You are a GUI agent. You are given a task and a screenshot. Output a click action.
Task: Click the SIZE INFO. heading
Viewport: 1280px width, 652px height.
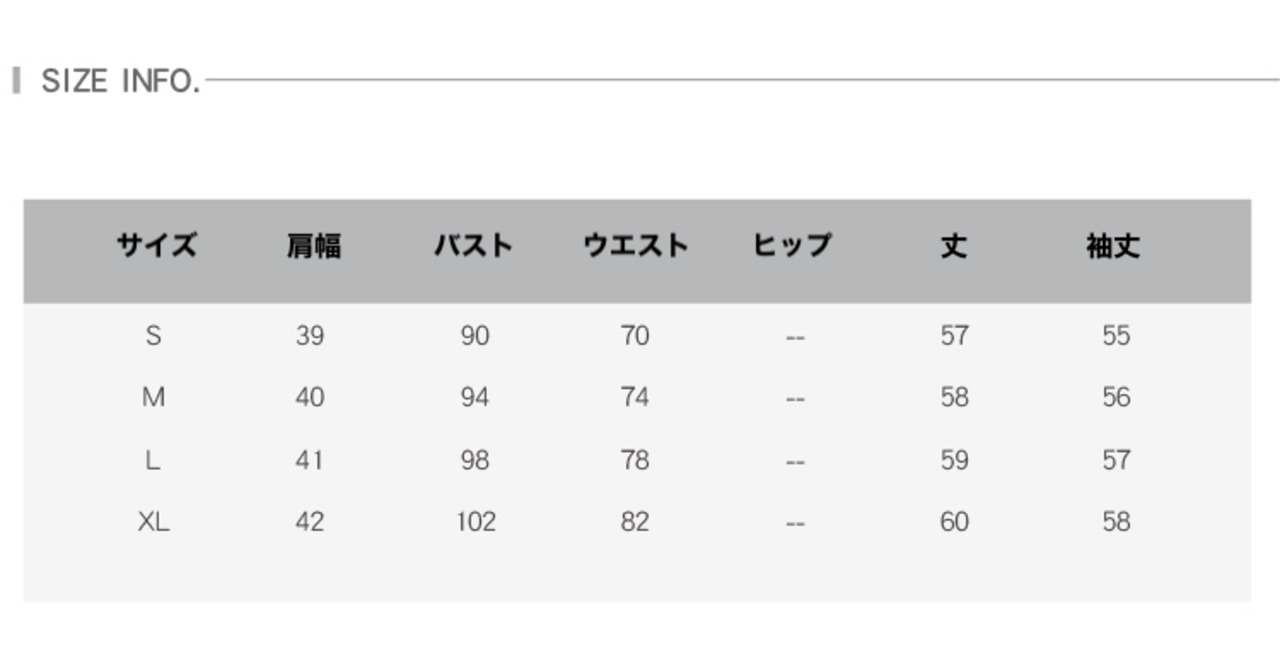point(120,80)
